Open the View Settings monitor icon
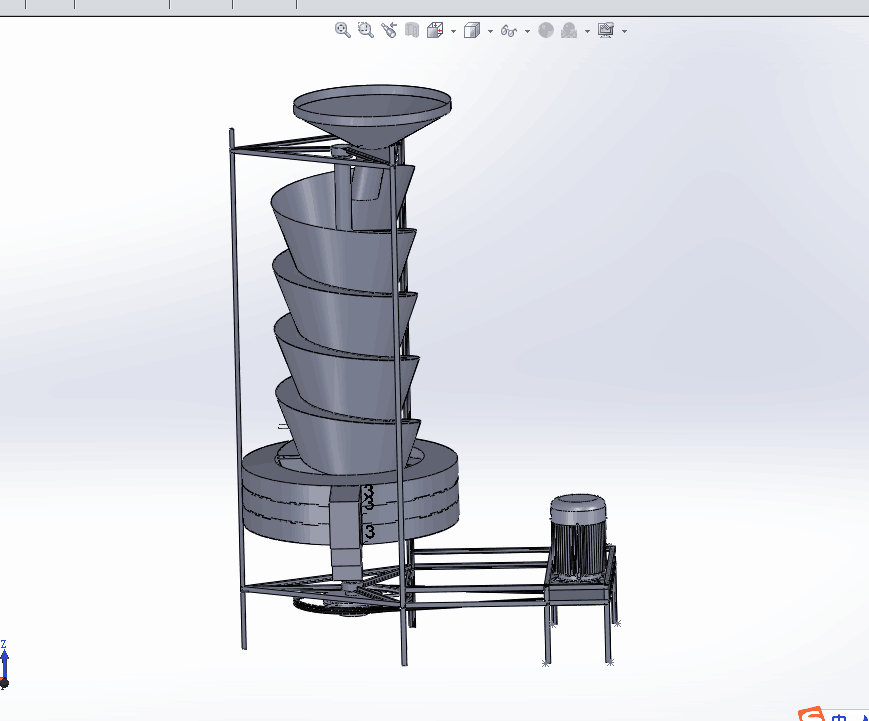Screen dimensions: 869x721 coord(606,30)
